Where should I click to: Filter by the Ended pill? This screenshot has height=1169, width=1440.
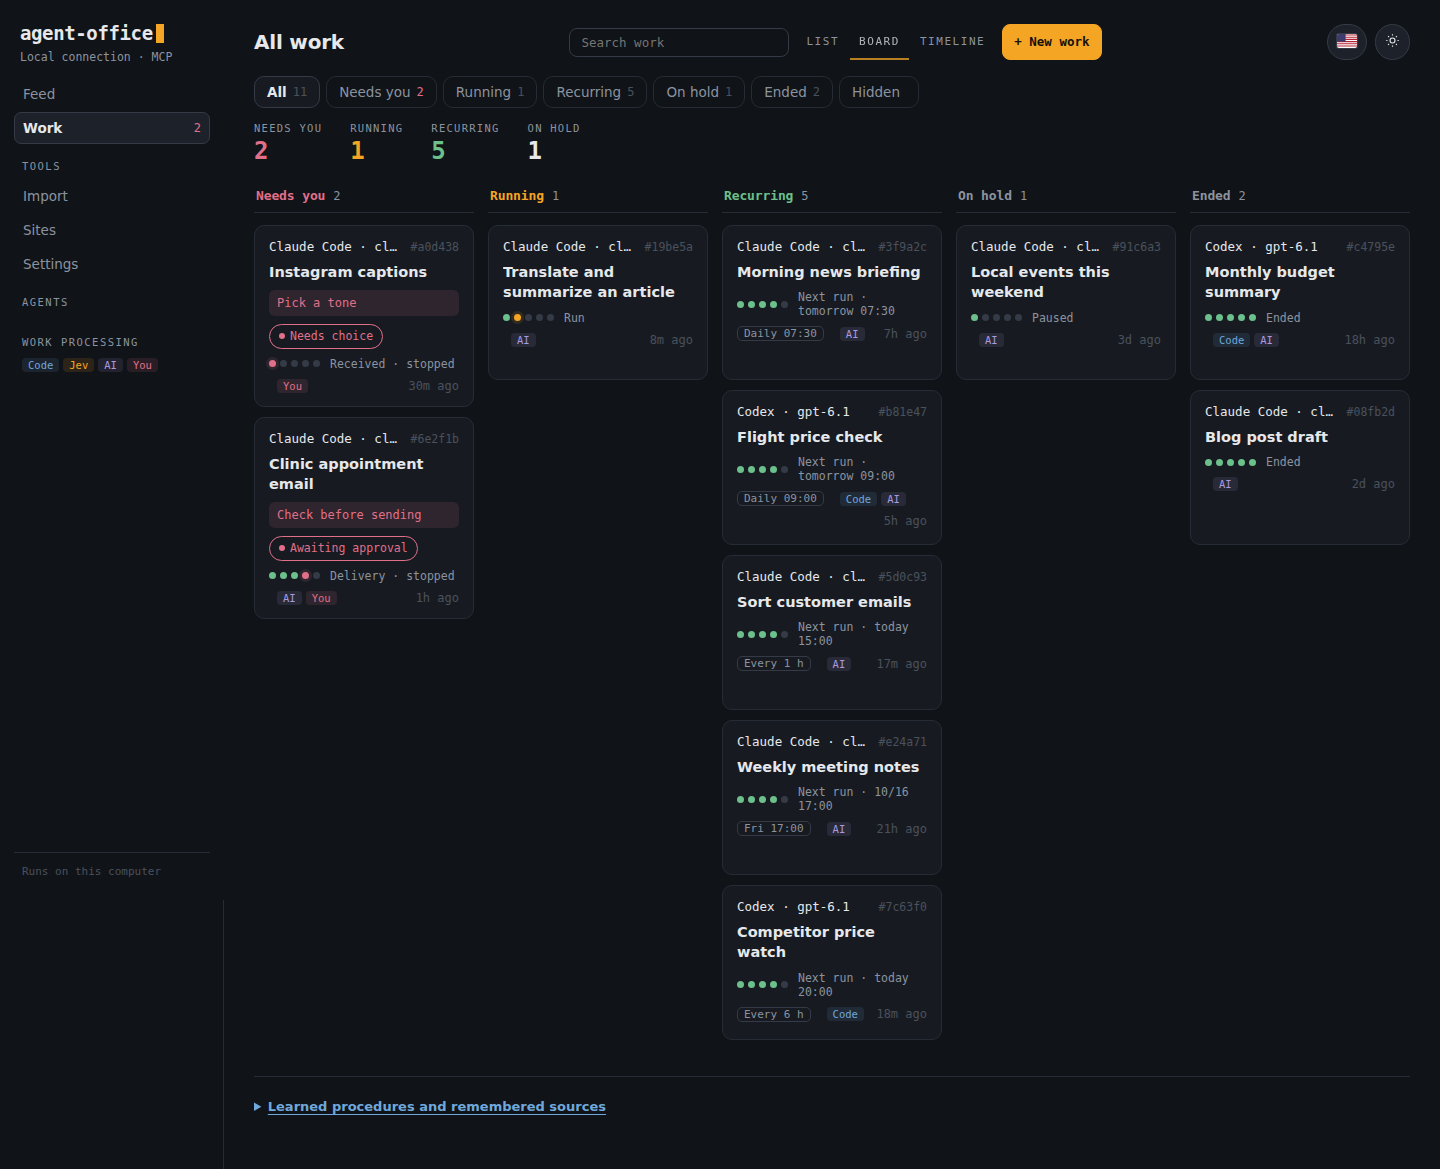[x=792, y=92]
